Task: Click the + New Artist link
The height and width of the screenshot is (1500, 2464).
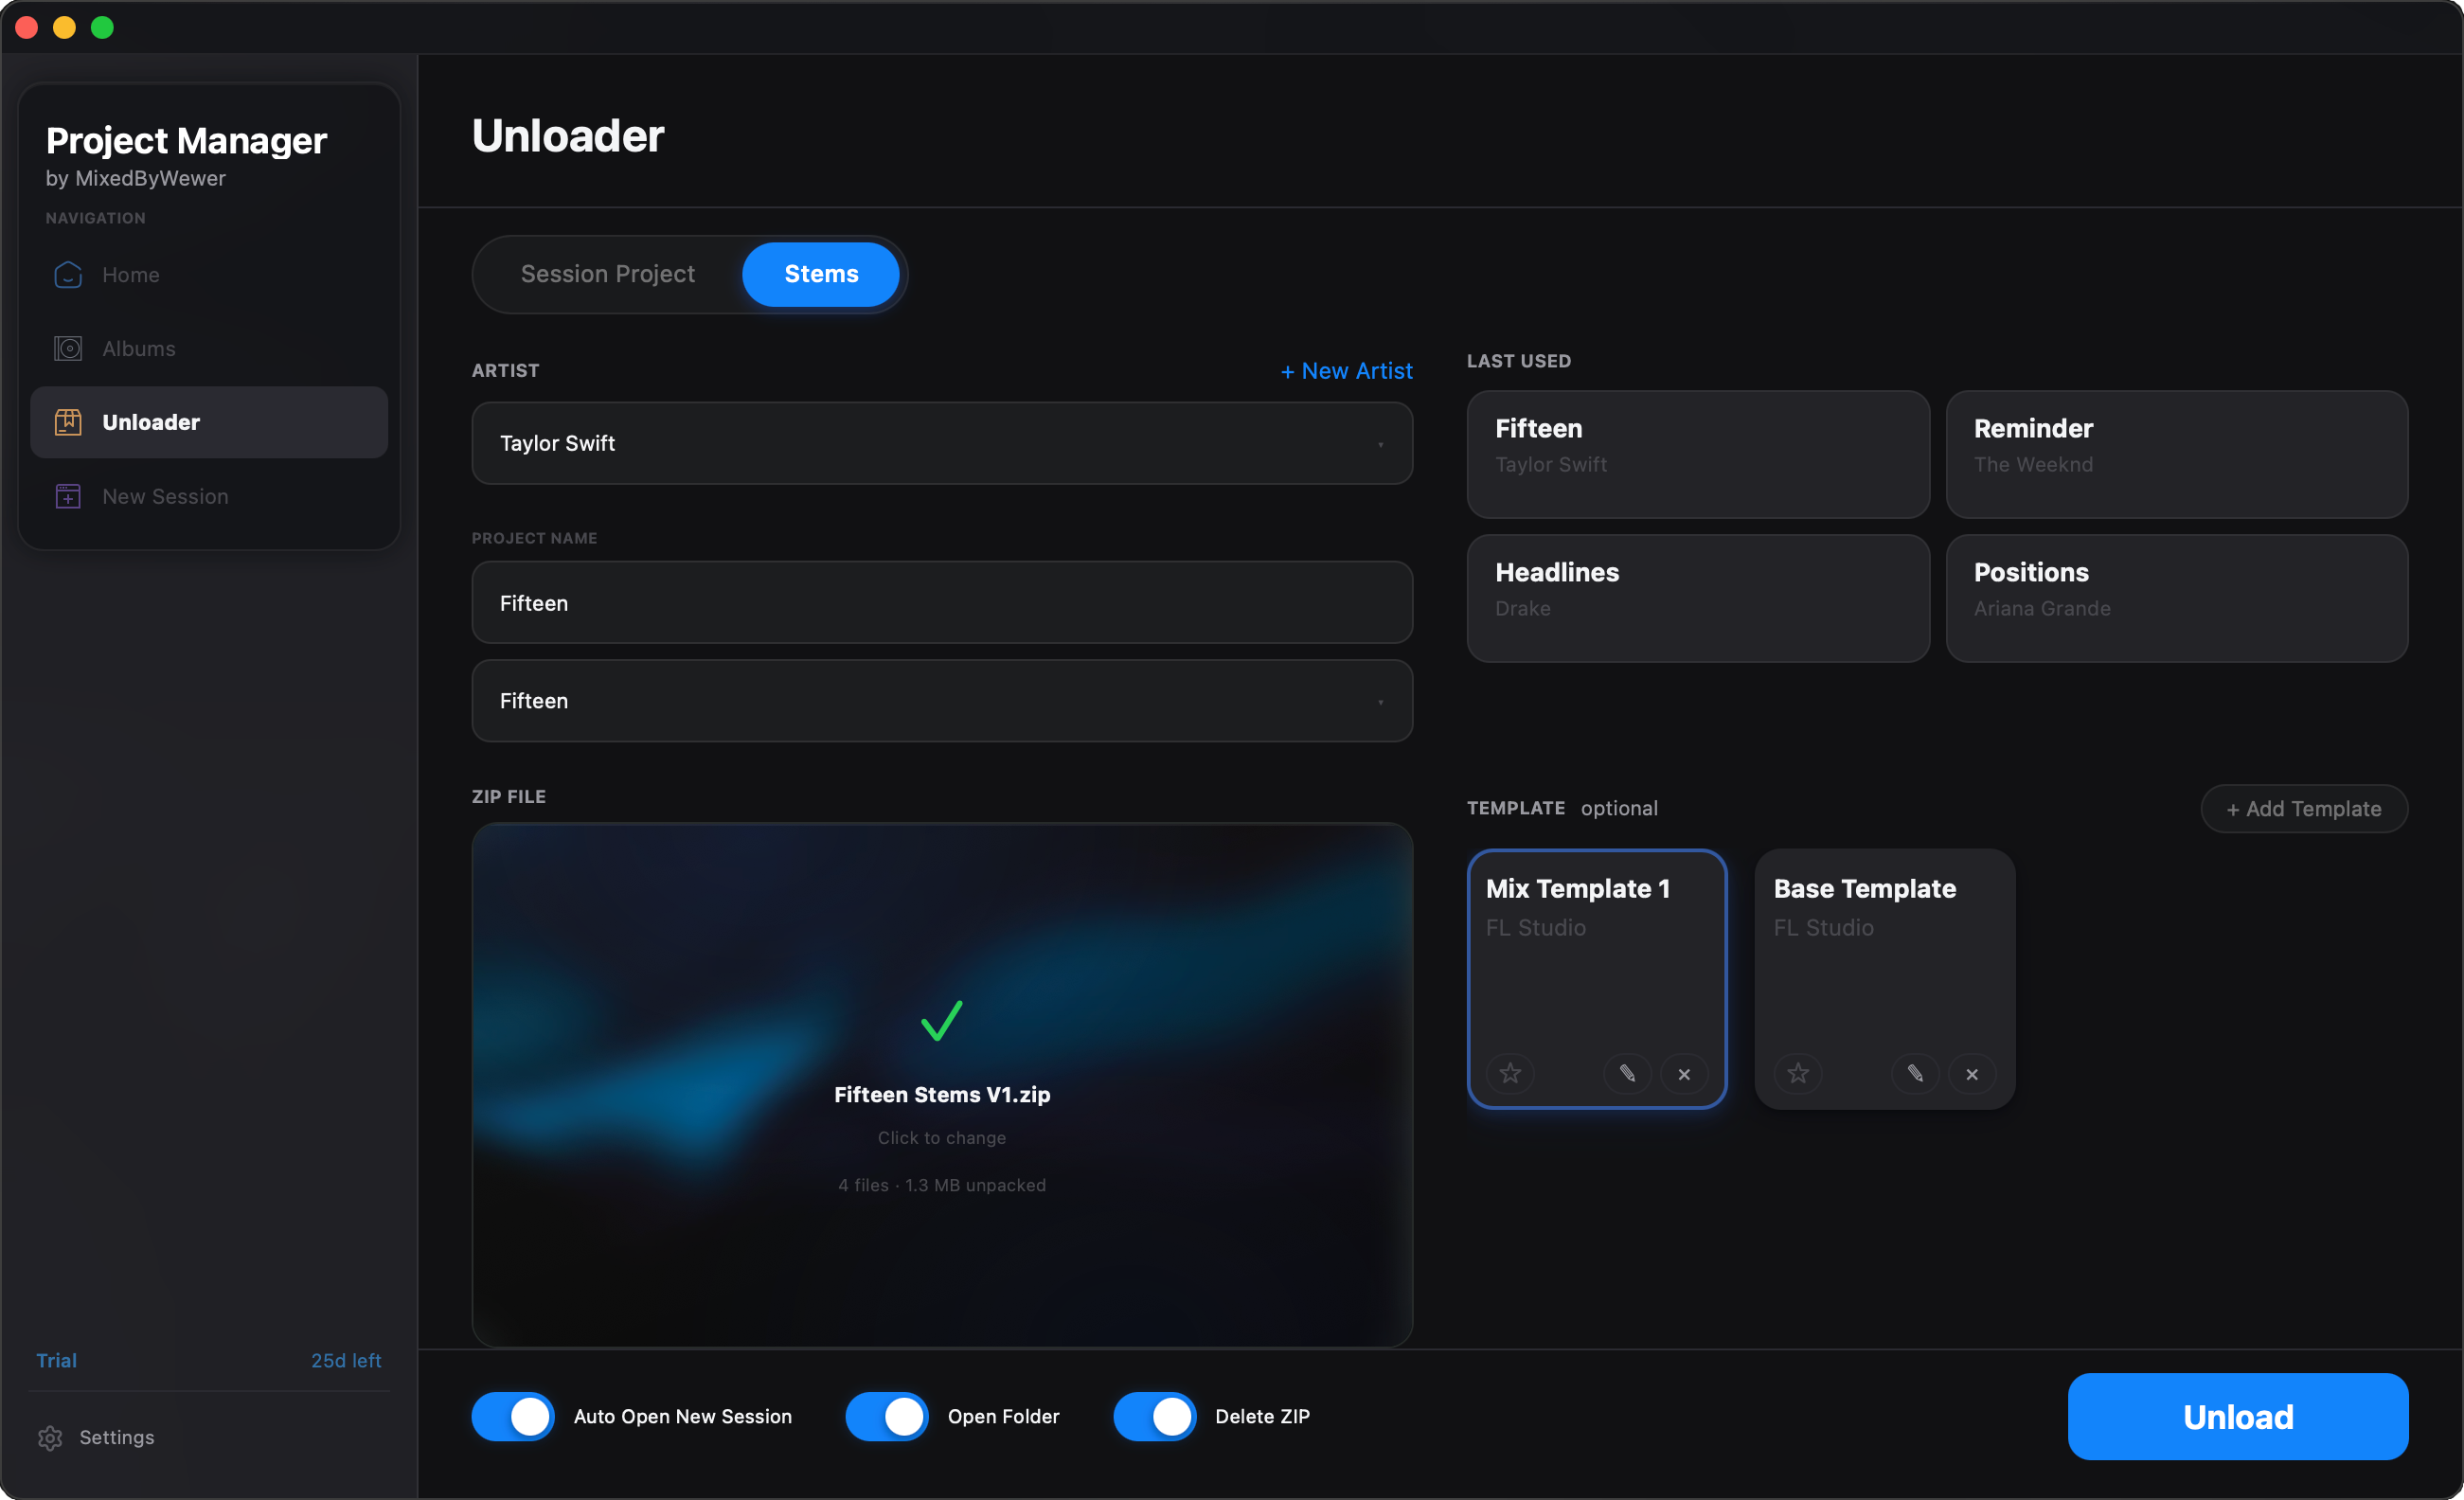Action: tap(1346, 371)
